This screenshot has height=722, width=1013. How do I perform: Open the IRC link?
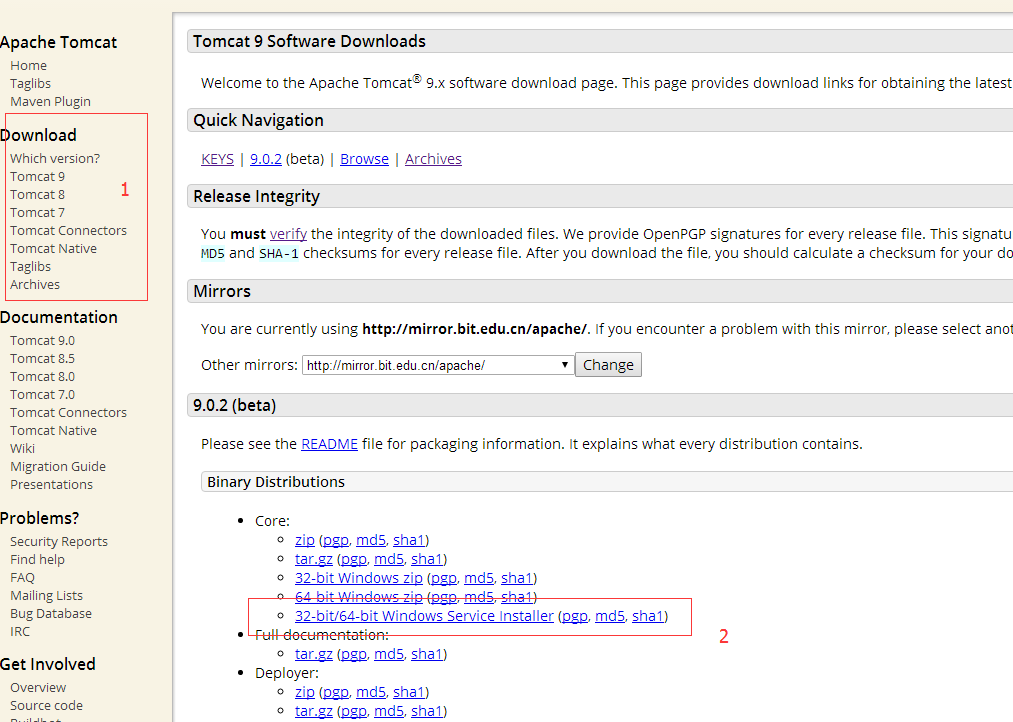point(20,632)
